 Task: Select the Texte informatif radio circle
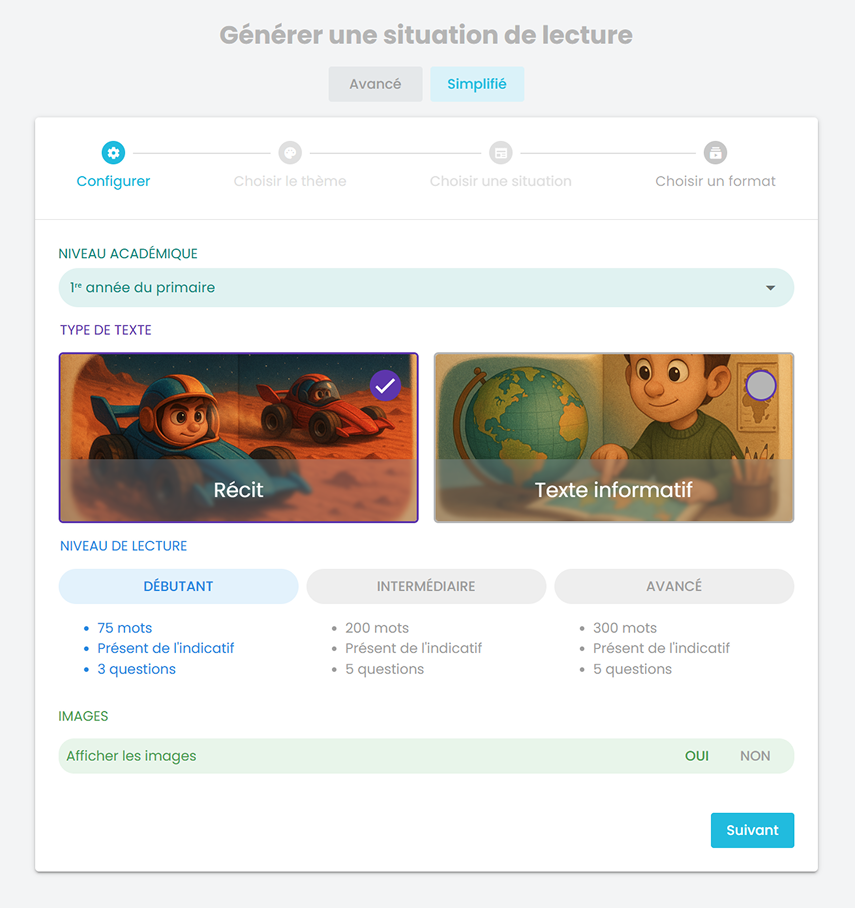[x=761, y=386]
